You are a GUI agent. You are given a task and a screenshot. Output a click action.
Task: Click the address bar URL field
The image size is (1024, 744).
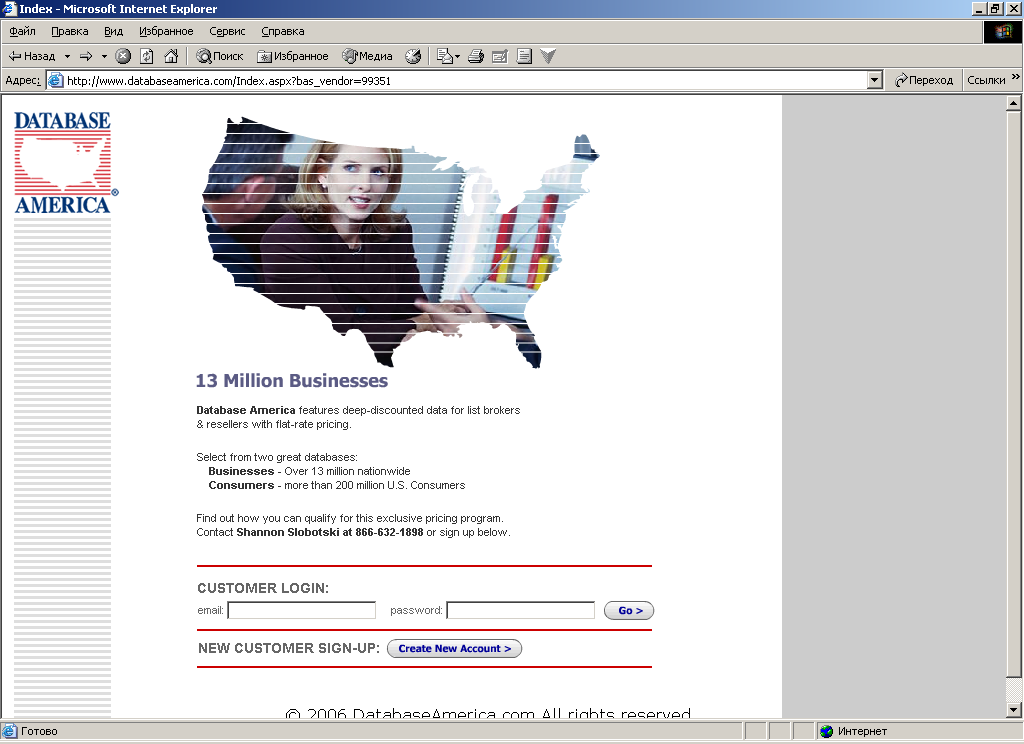tap(465, 80)
